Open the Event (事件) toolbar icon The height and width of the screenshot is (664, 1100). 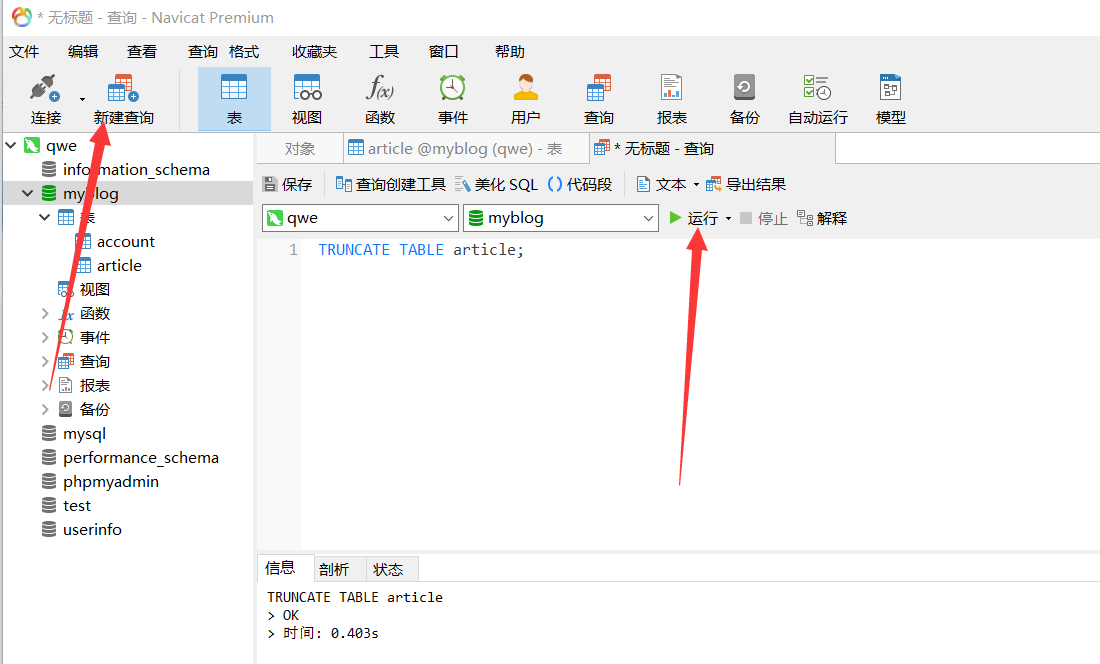[x=452, y=99]
